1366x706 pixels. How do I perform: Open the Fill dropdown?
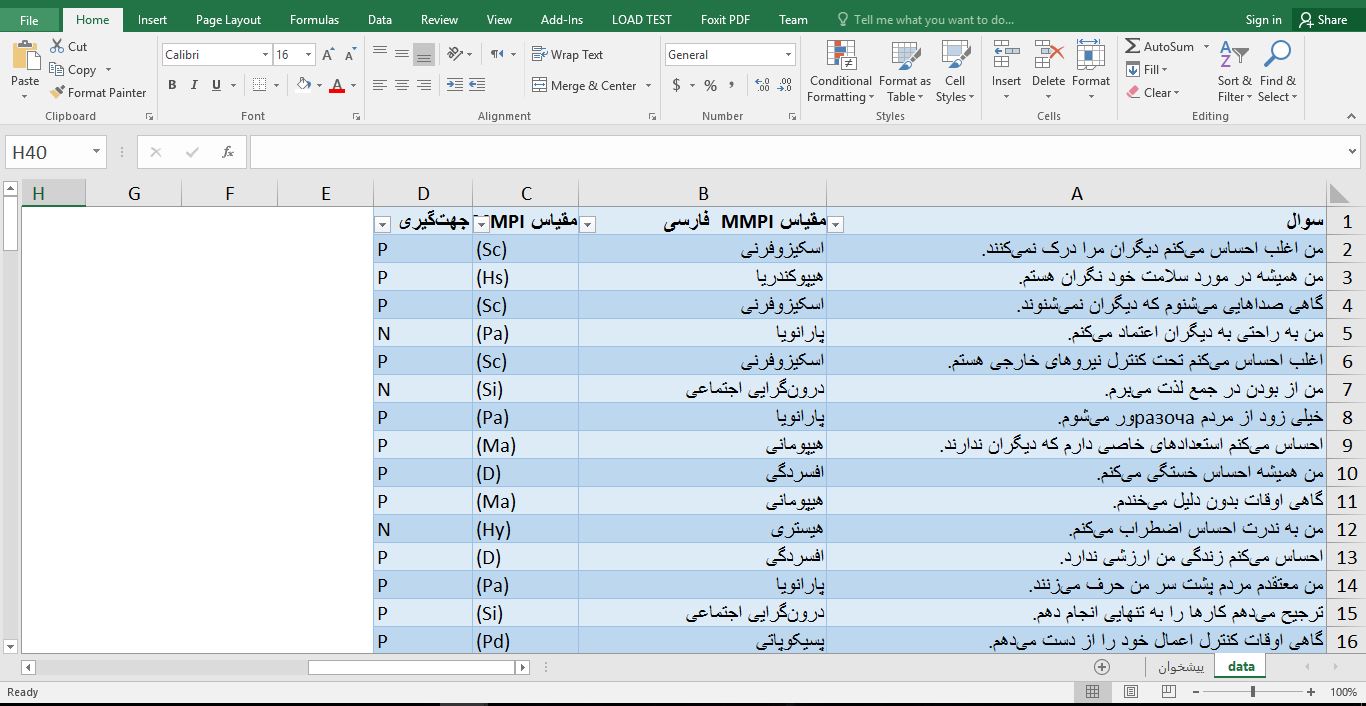pyautogui.click(x=1147, y=69)
